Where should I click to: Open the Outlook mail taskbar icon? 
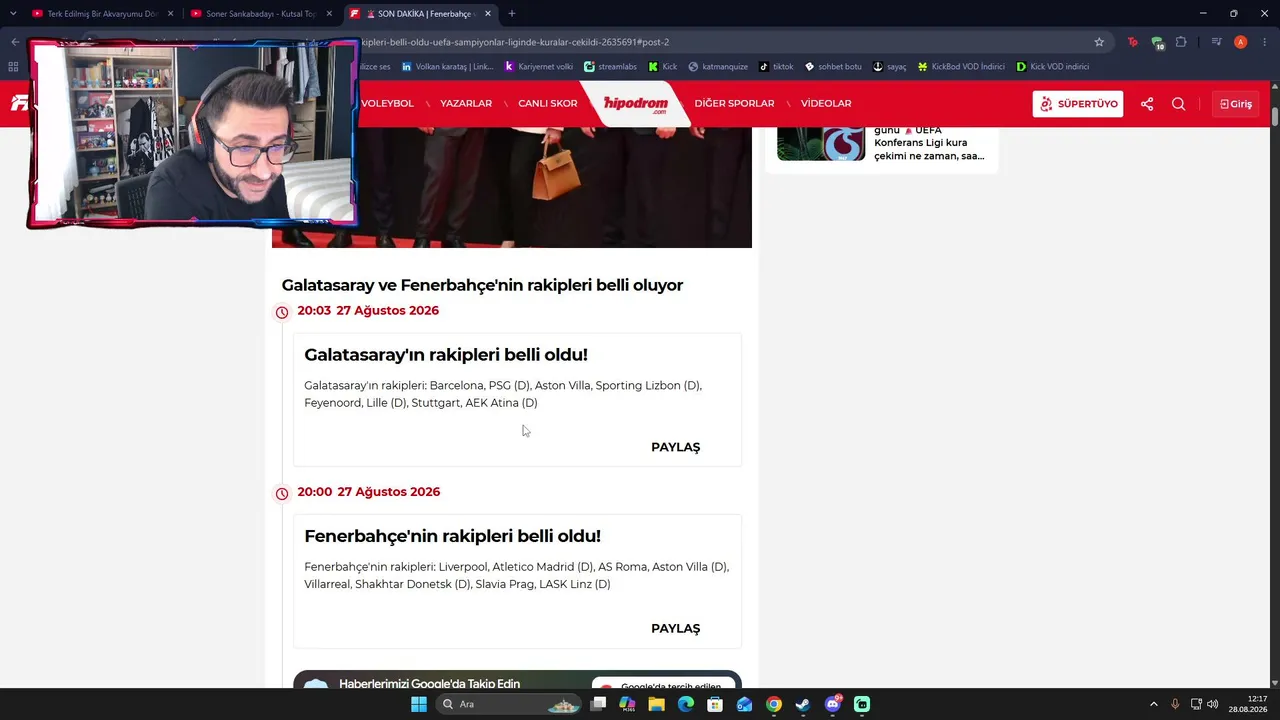point(744,704)
